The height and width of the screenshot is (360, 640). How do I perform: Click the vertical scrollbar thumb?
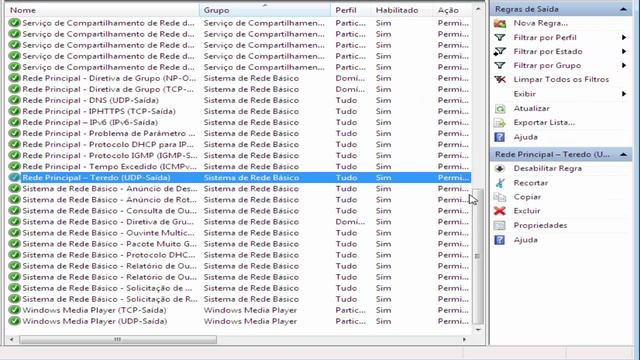click(477, 256)
